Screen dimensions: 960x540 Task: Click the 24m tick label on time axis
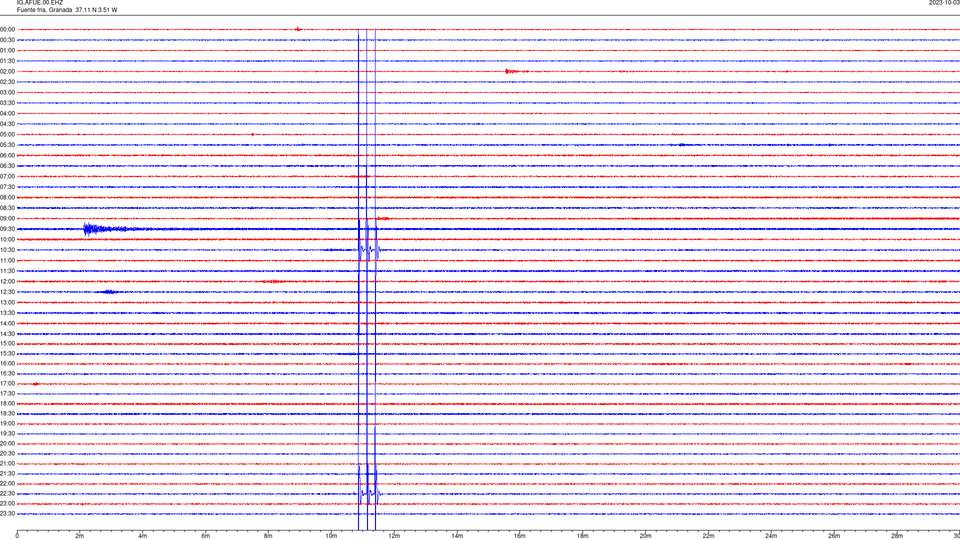(771, 536)
